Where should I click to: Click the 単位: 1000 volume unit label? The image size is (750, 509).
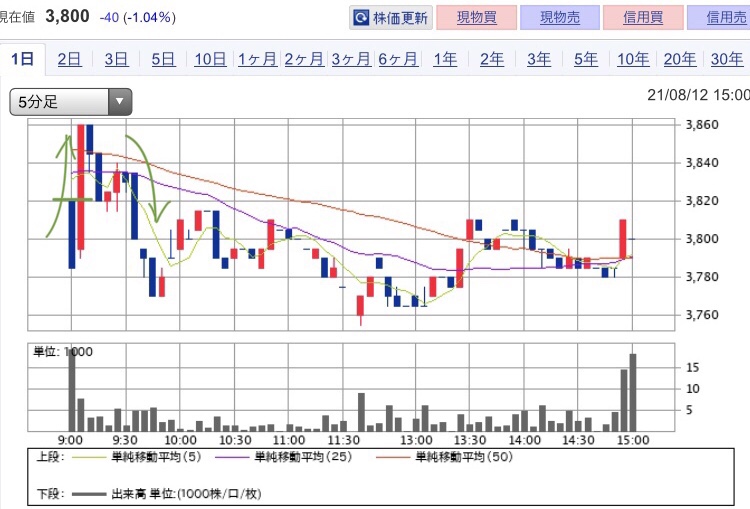click(x=63, y=352)
